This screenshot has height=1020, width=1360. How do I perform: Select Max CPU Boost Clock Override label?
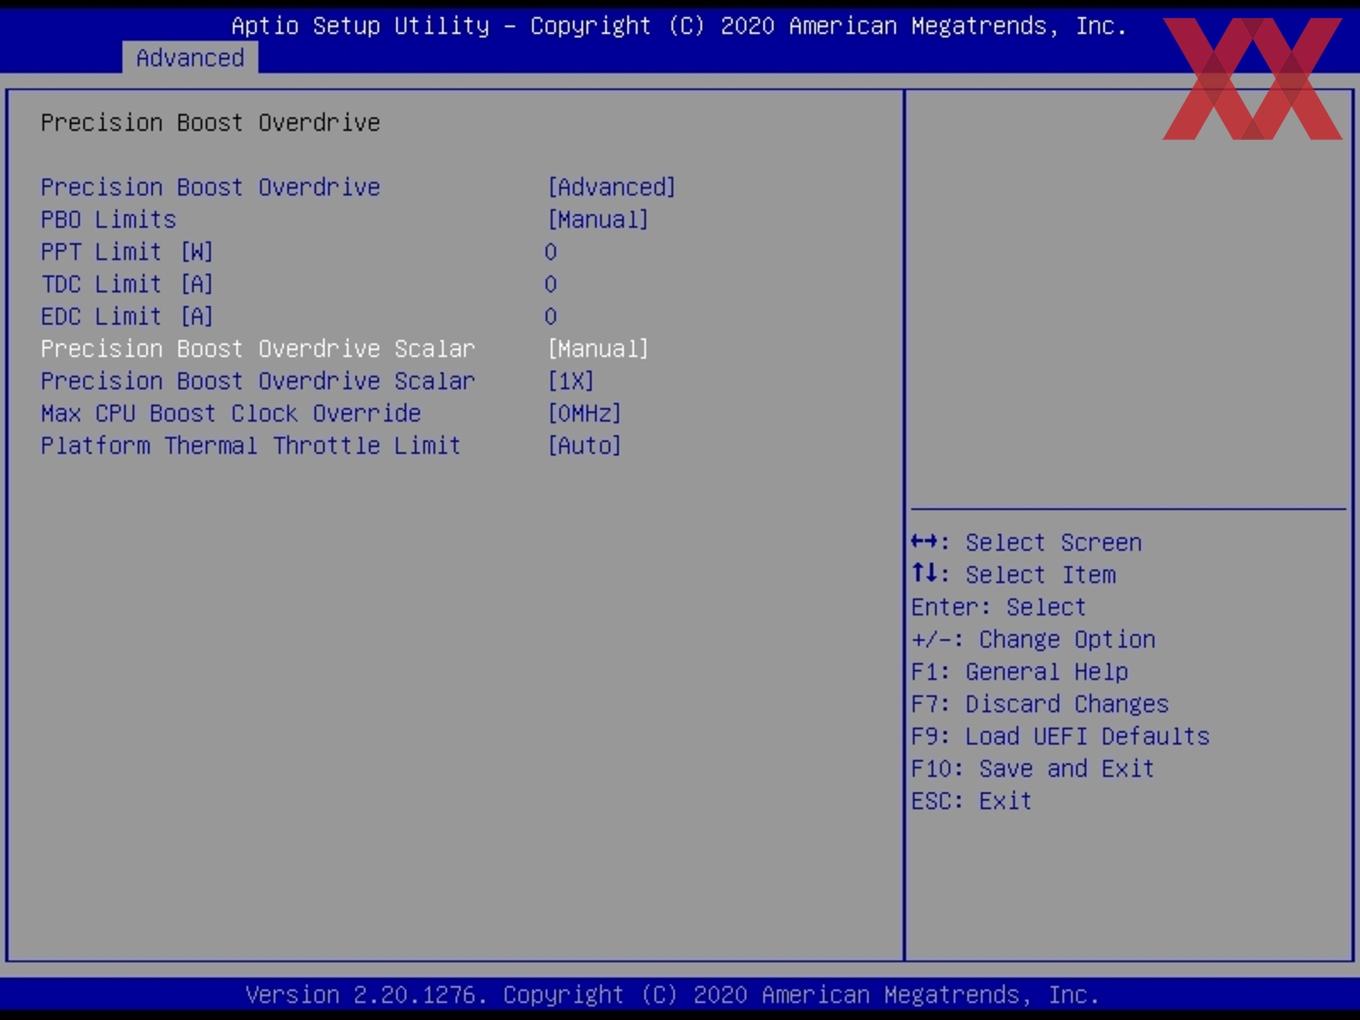(x=231, y=413)
